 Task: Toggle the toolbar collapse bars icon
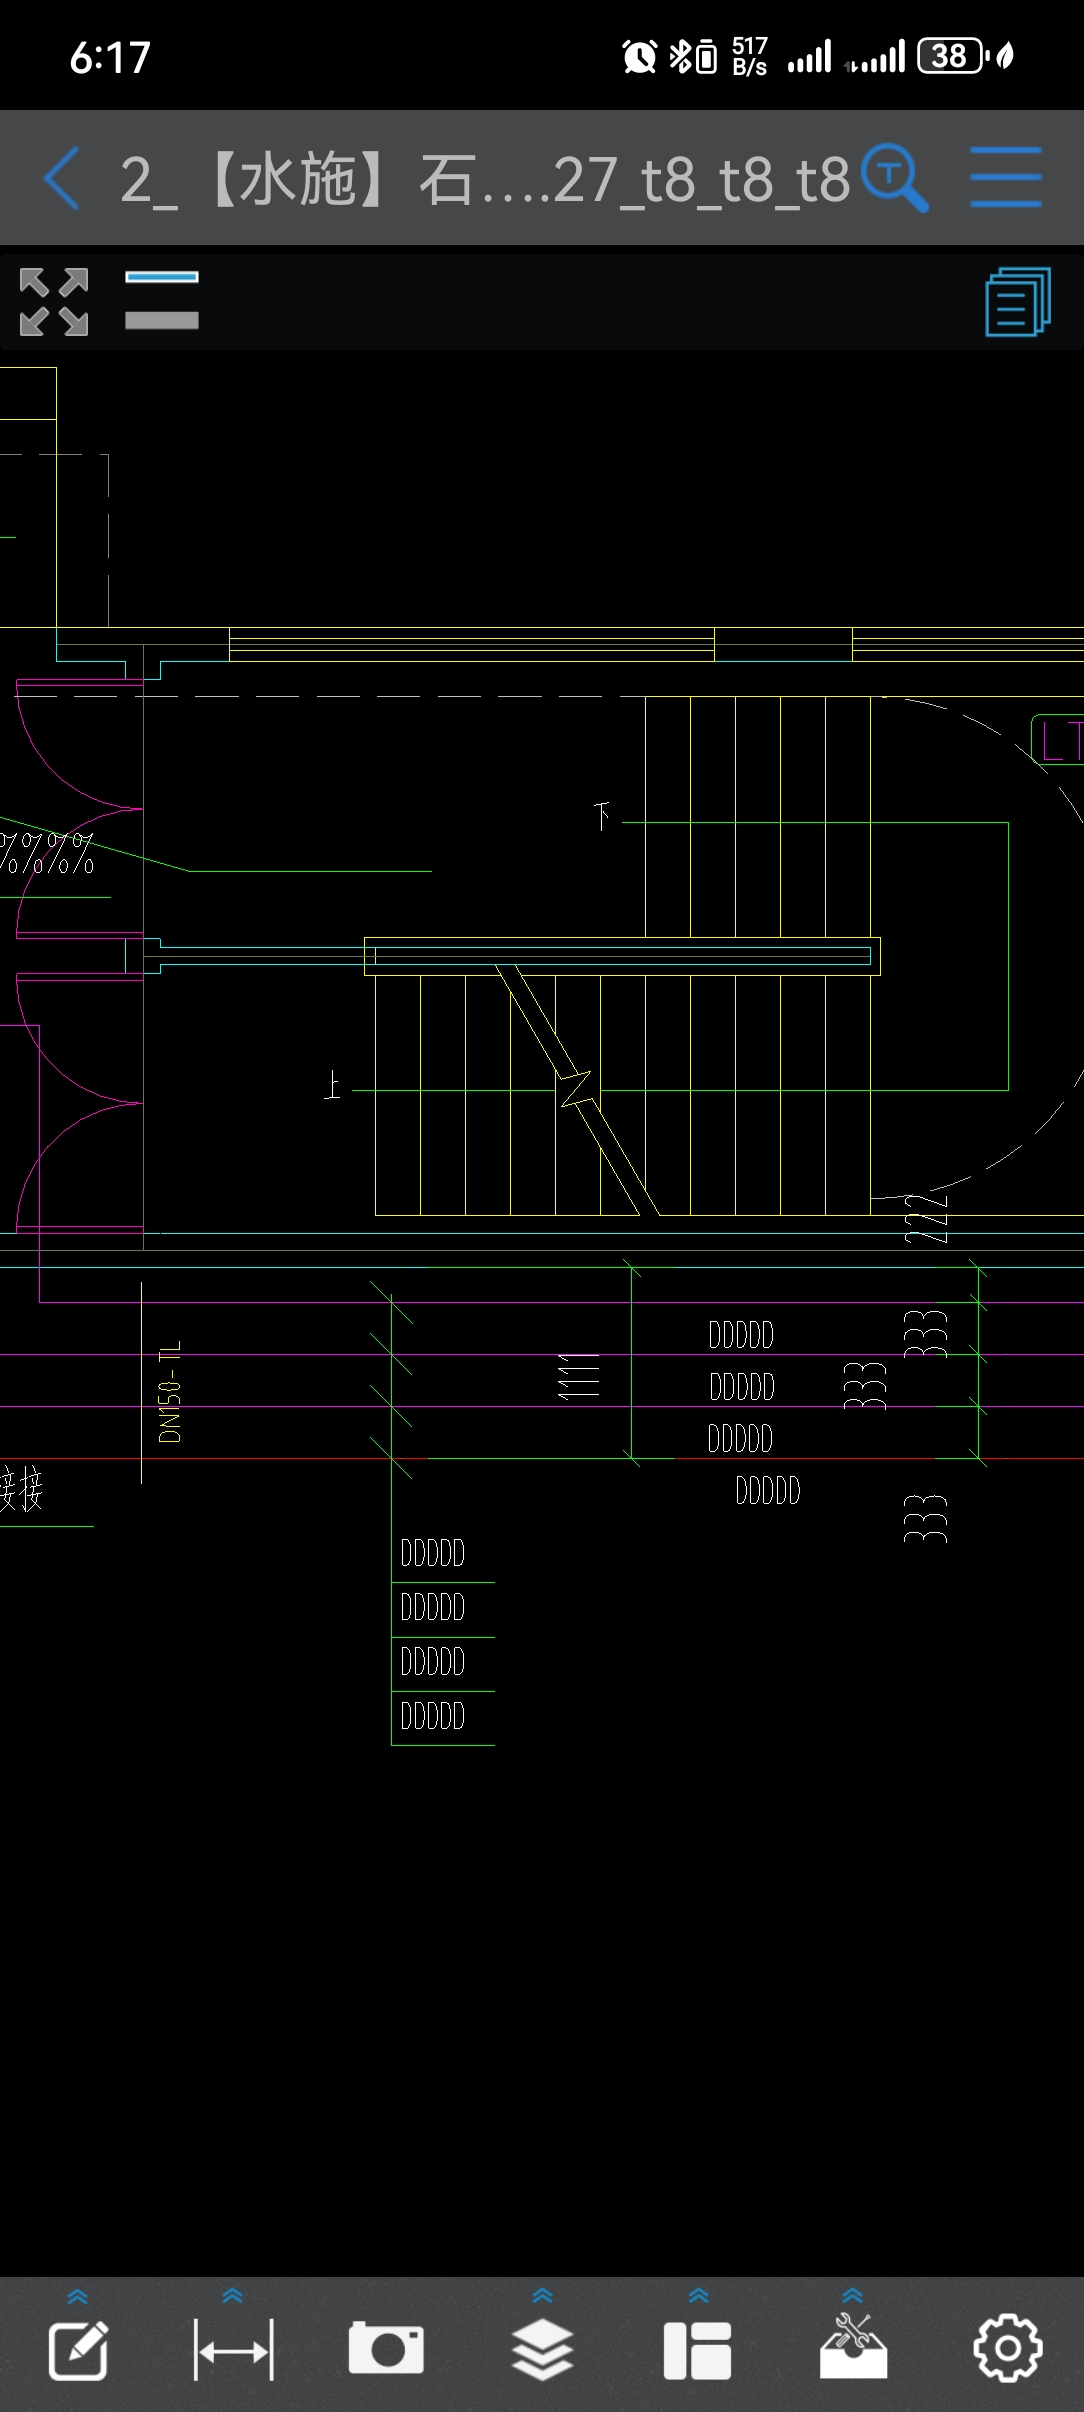162,299
